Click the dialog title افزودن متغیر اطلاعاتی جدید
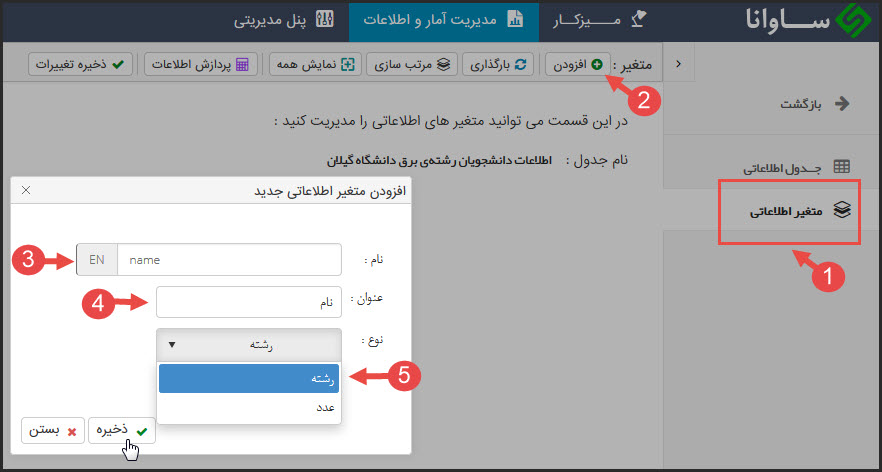The image size is (882, 472). [330, 191]
